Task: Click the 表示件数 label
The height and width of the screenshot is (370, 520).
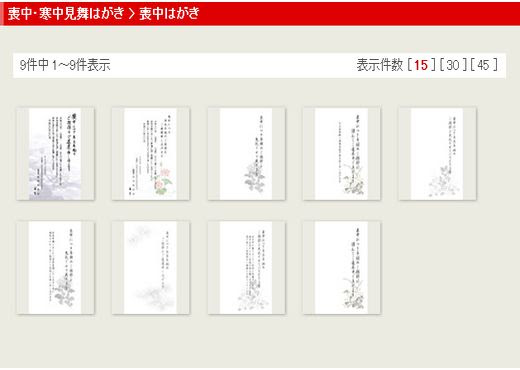Action: click(x=380, y=65)
